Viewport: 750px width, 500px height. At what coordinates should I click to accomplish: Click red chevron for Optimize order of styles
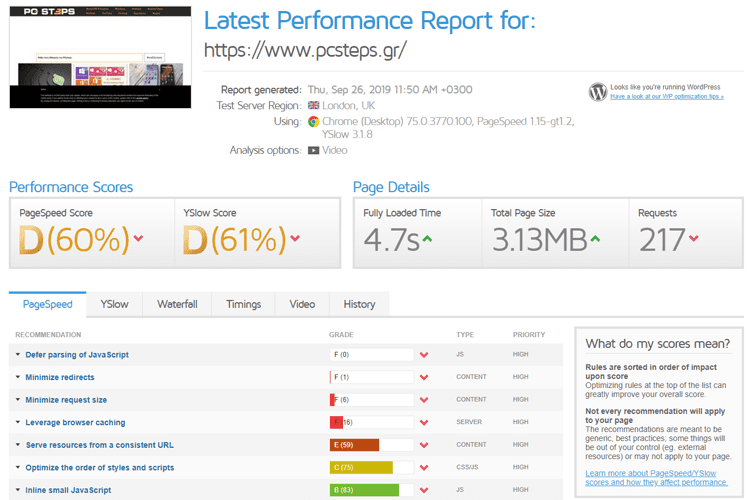click(x=424, y=467)
